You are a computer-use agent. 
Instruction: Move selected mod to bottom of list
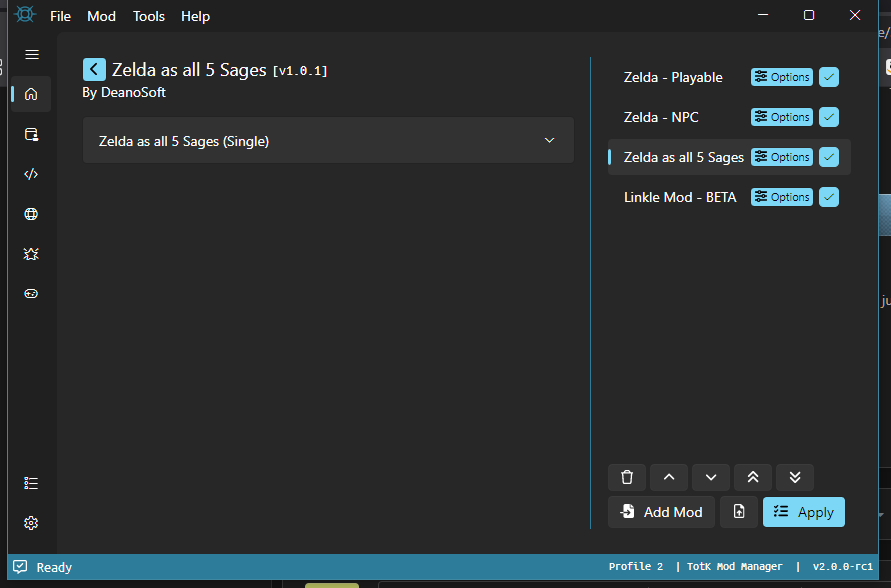pos(795,477)
